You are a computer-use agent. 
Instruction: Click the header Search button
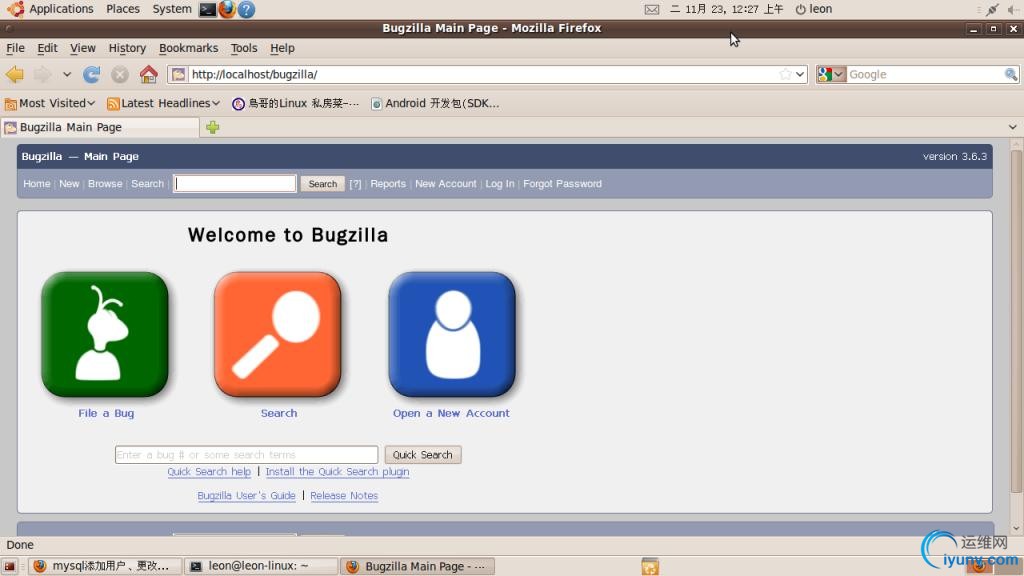point(323,184)
